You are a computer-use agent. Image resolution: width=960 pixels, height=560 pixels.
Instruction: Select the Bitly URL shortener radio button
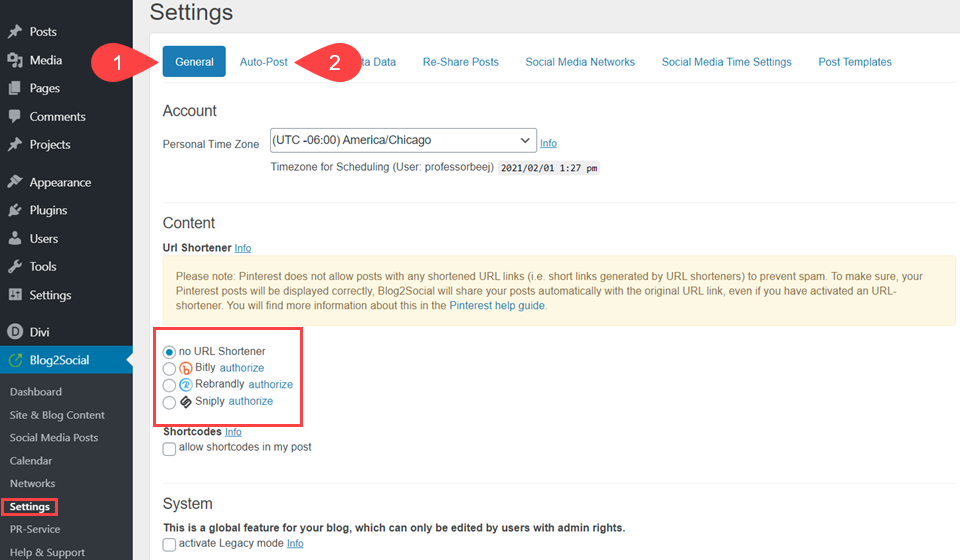169,368
